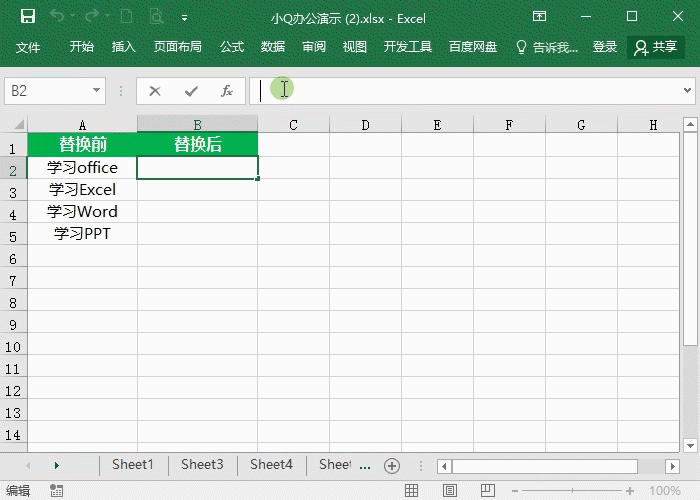This screenshot has height=500, width=700.
Task: Click the macro recording icon in status bar
Action: point(57,491)
